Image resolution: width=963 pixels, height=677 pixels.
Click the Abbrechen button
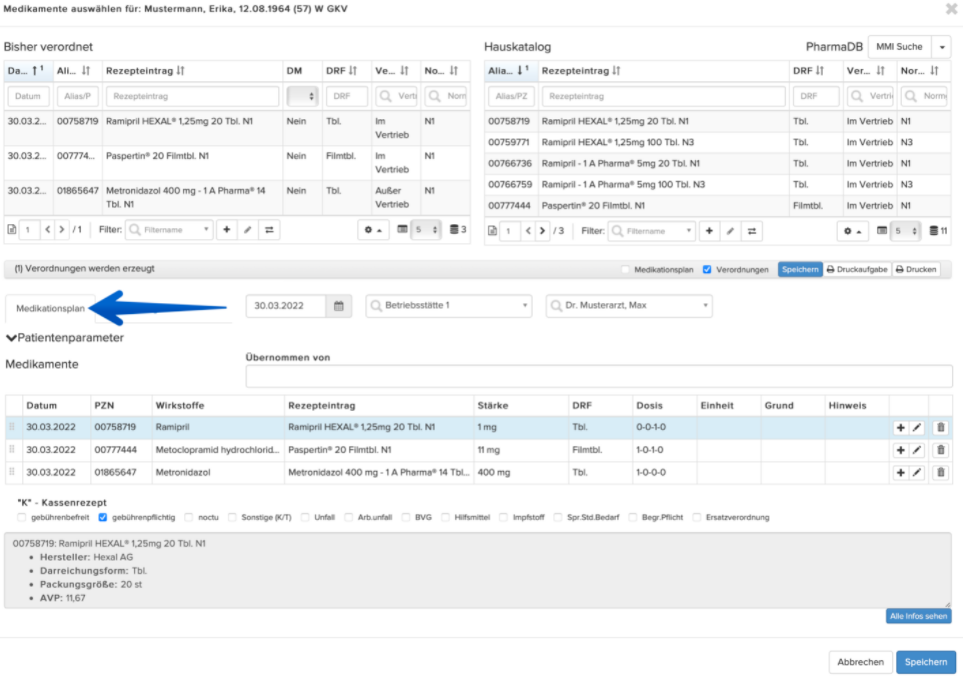(x=860, y=662)
